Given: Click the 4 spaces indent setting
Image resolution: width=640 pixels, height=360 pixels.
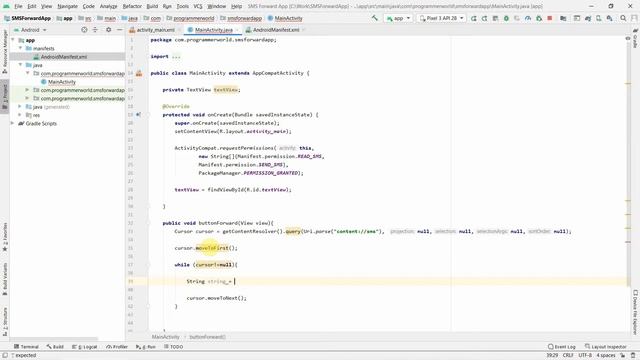Looking at the screenshot, I should coord(606,356).
